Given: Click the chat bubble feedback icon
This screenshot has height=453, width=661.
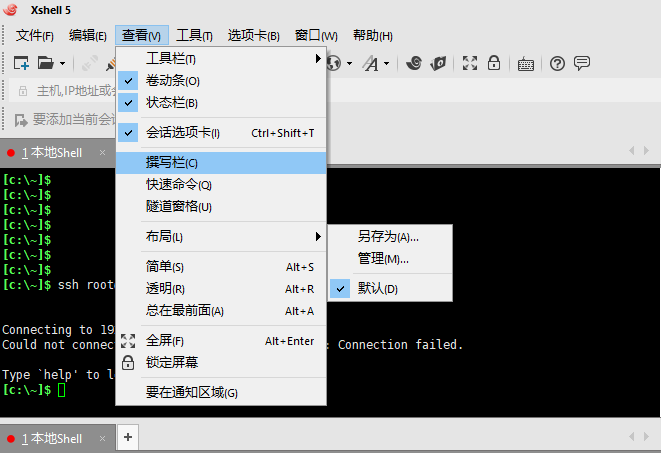Looking at the screenshot, I should pyautogui.click(x=582, y=63).
